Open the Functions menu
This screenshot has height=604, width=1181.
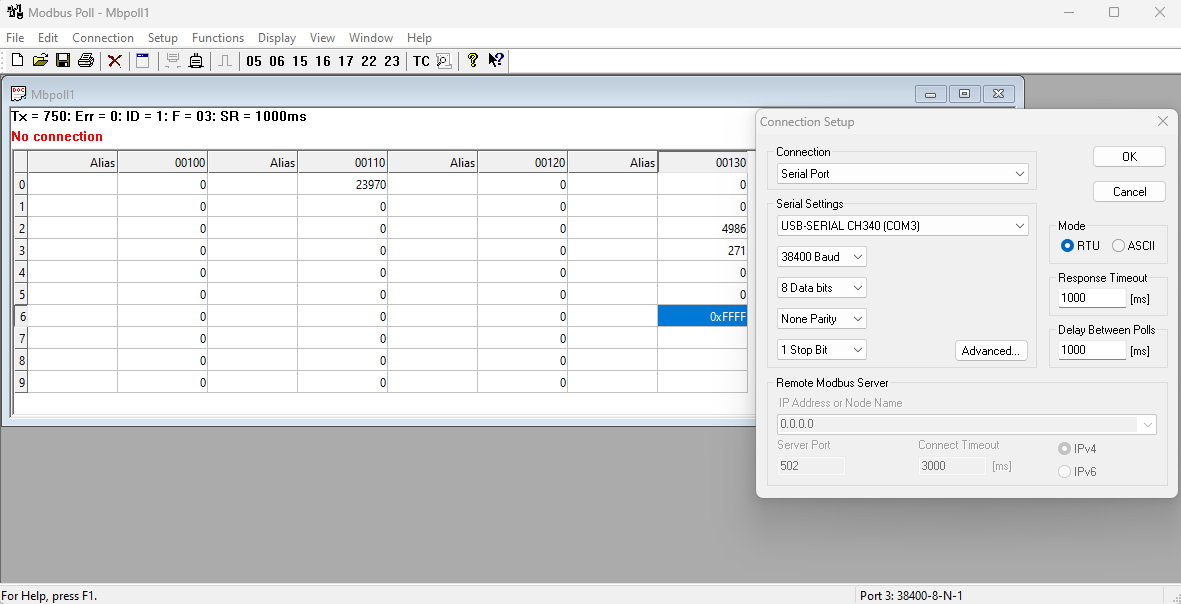217,38
